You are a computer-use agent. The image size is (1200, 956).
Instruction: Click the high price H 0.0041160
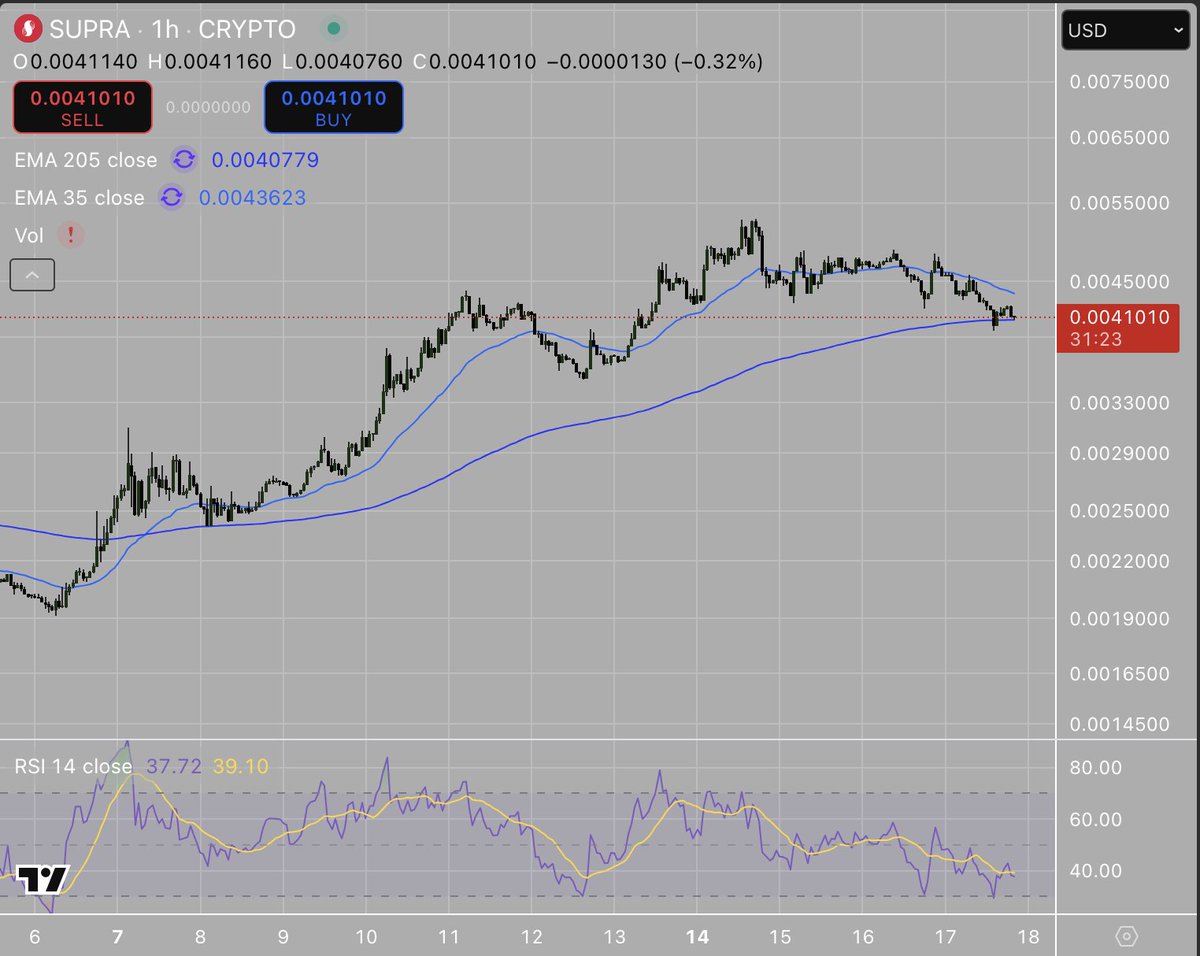tap(209, 62)
